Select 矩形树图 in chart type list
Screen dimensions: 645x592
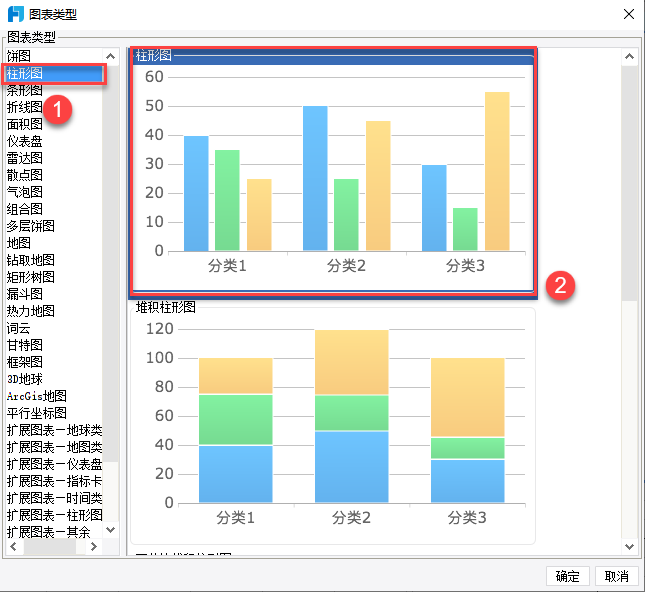pyautogui.click(x=53, y=277)
